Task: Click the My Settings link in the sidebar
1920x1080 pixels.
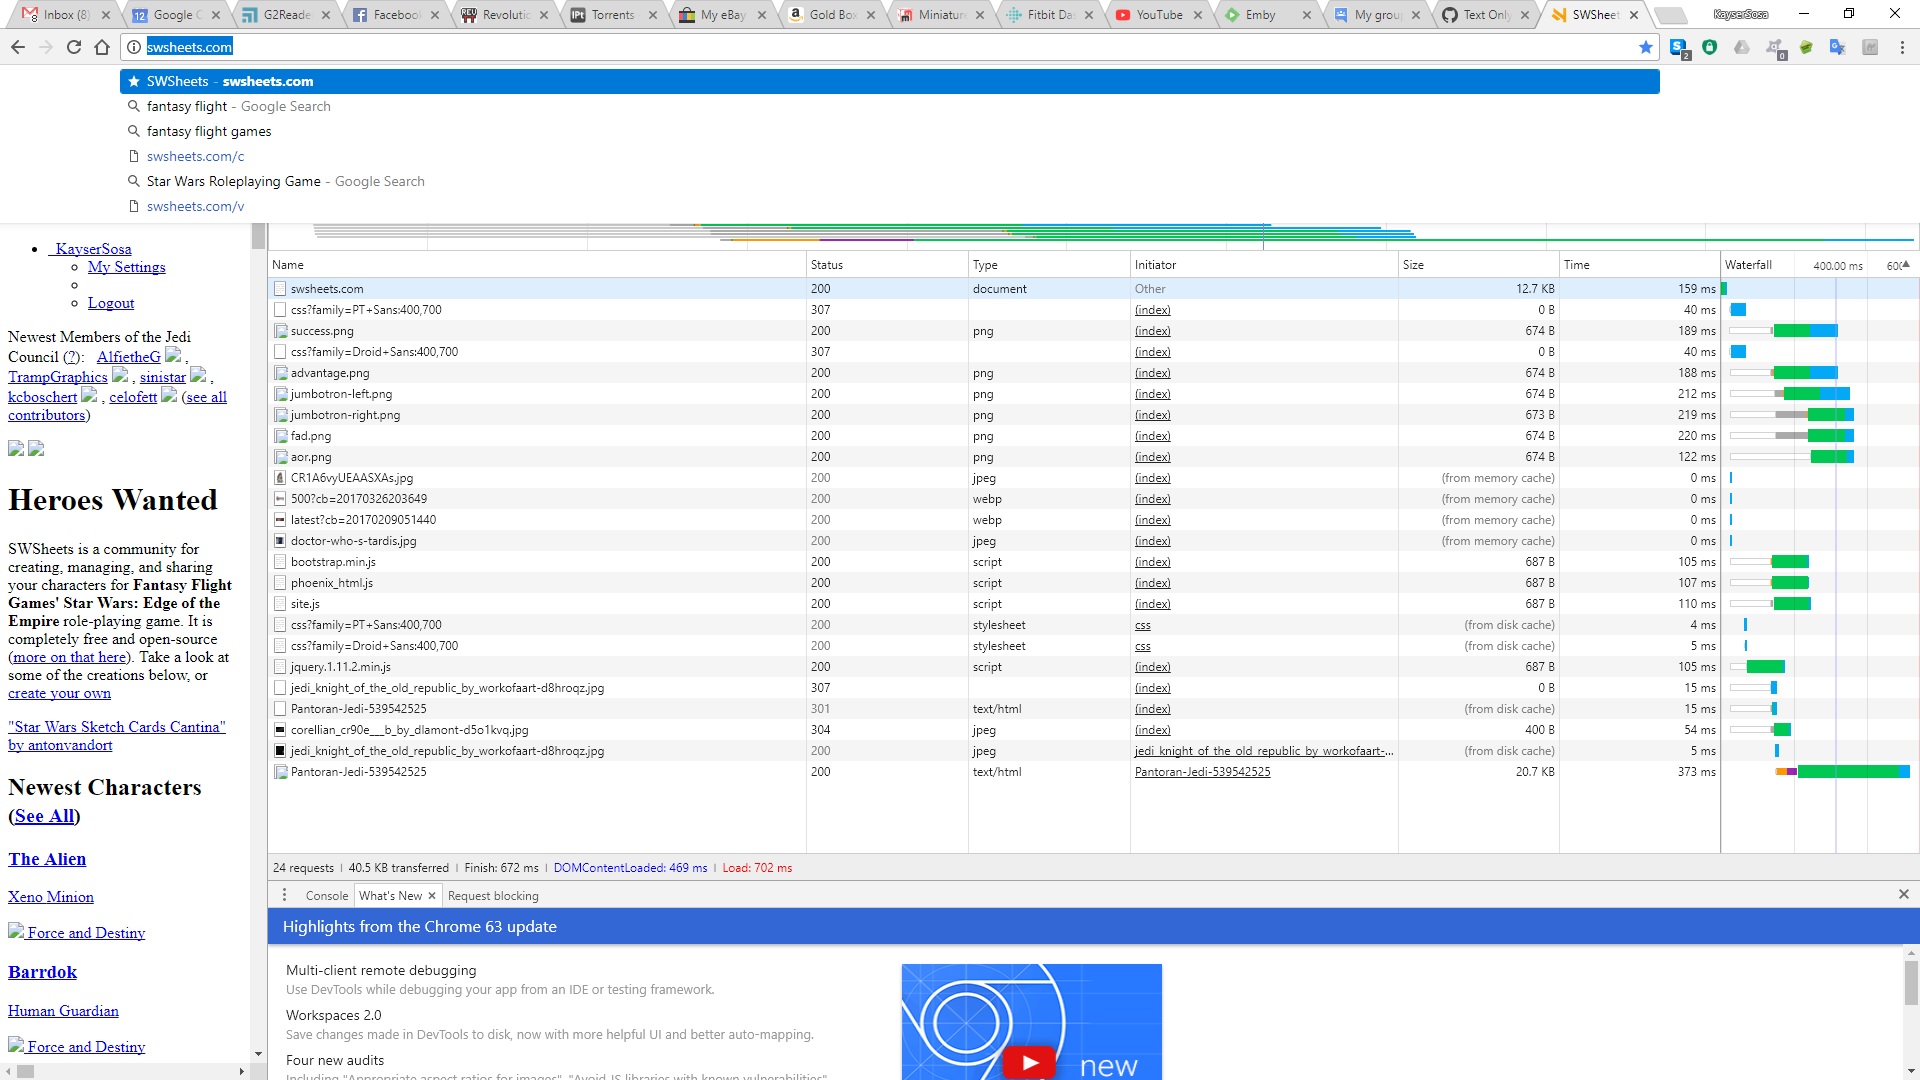Action: point(126,267)
